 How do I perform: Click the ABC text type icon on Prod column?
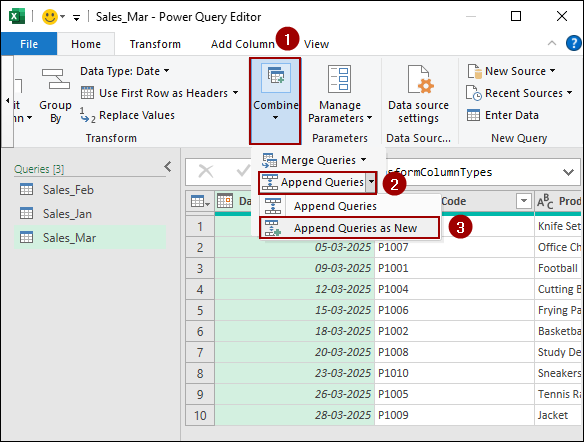(545, 201)
